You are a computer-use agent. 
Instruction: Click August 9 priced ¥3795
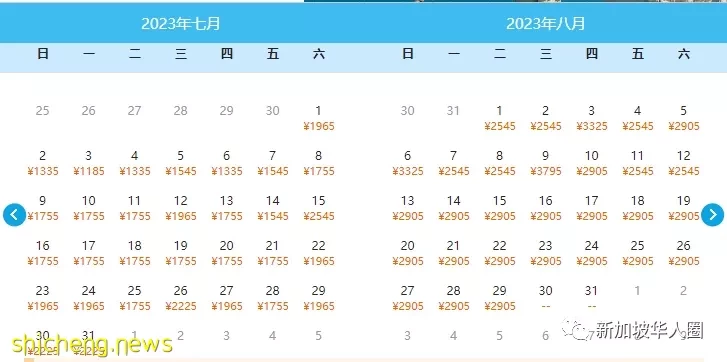546,163
